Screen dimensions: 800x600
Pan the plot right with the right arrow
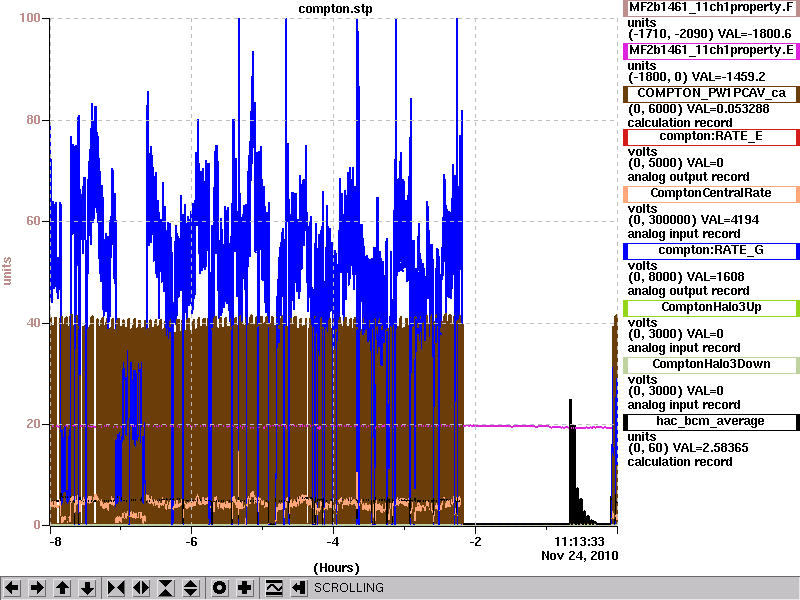37,588
